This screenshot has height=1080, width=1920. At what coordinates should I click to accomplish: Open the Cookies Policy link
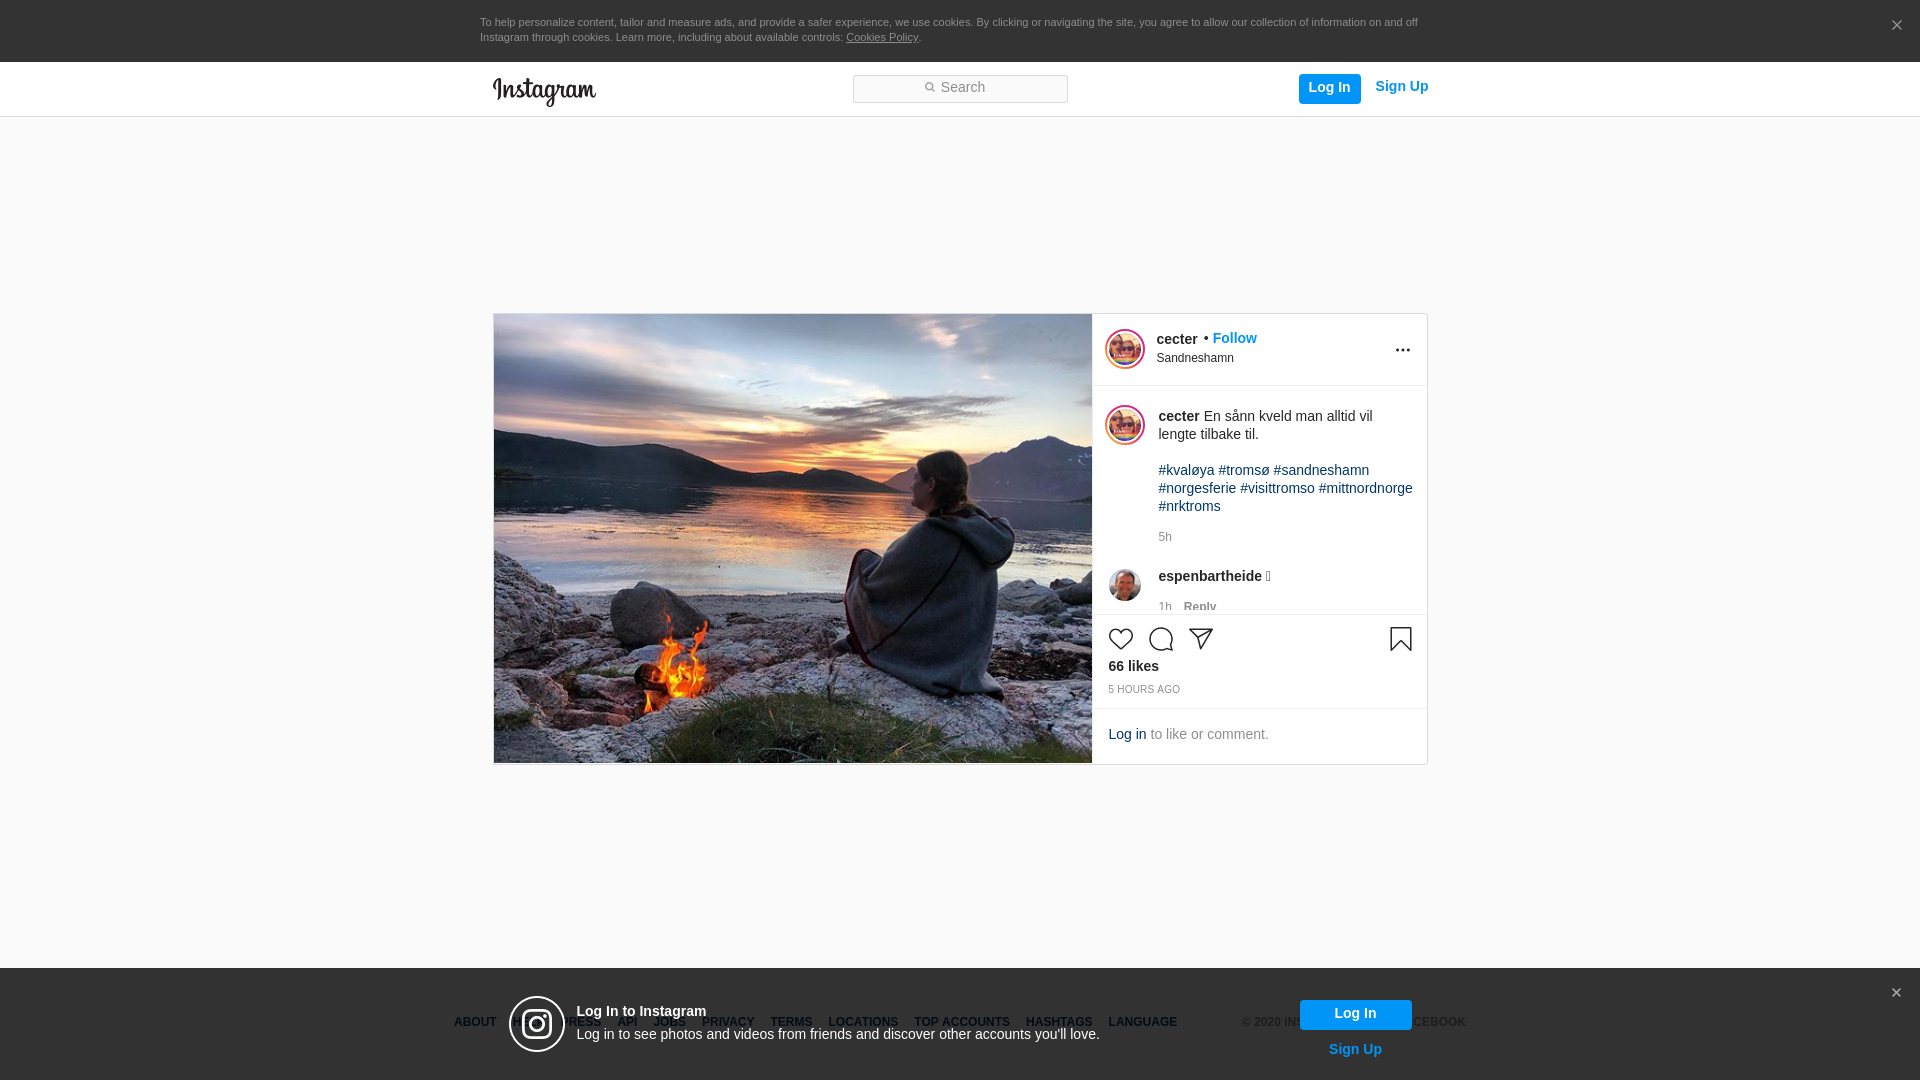pos(881,37)
